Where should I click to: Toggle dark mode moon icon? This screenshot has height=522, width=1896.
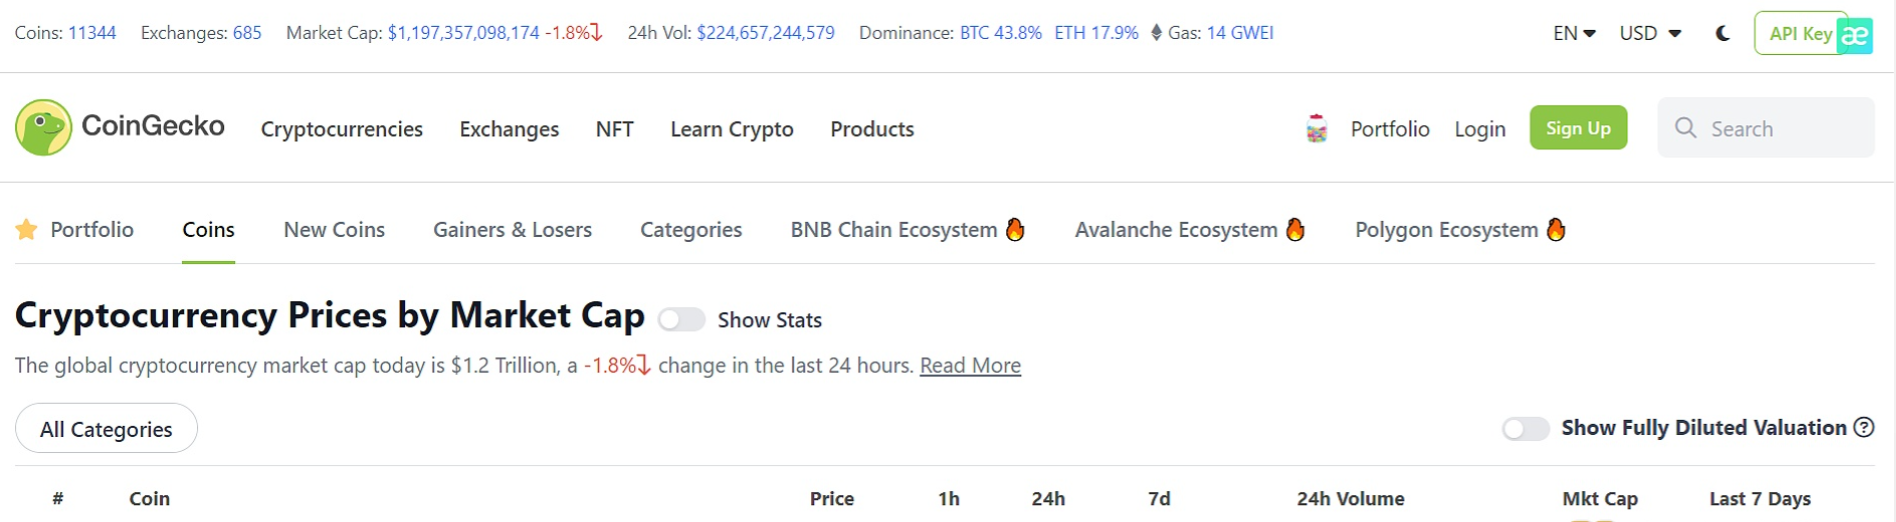1722,33
